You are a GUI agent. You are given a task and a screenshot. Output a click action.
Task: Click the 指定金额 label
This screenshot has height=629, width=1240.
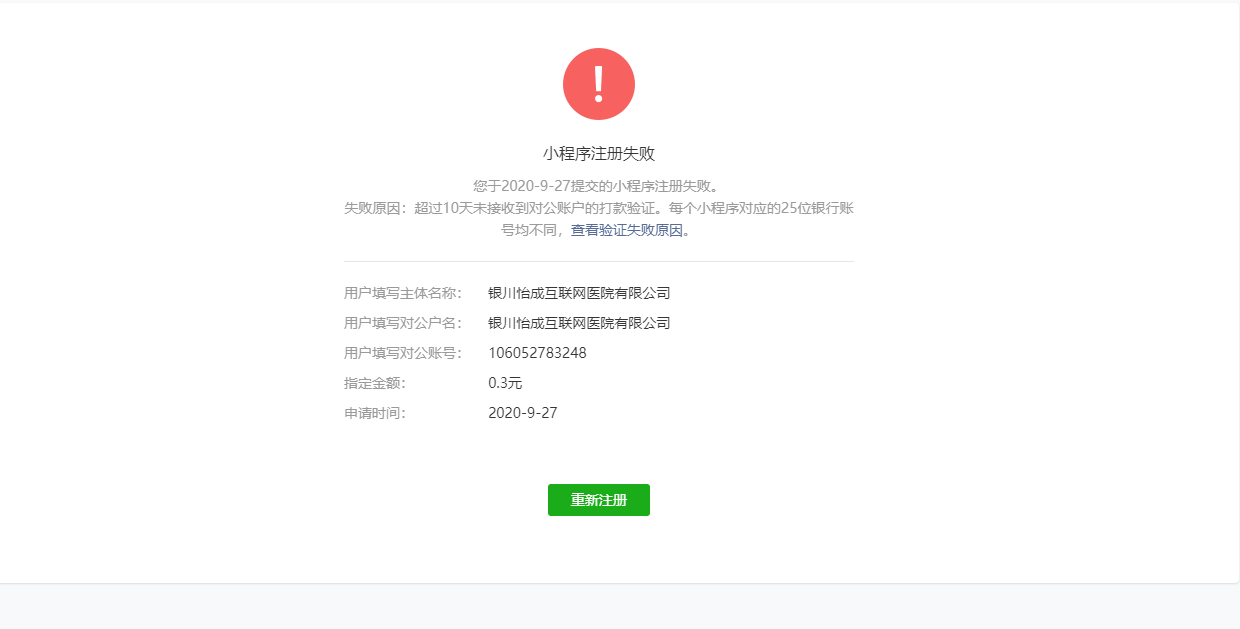click(x=375, y=383)
